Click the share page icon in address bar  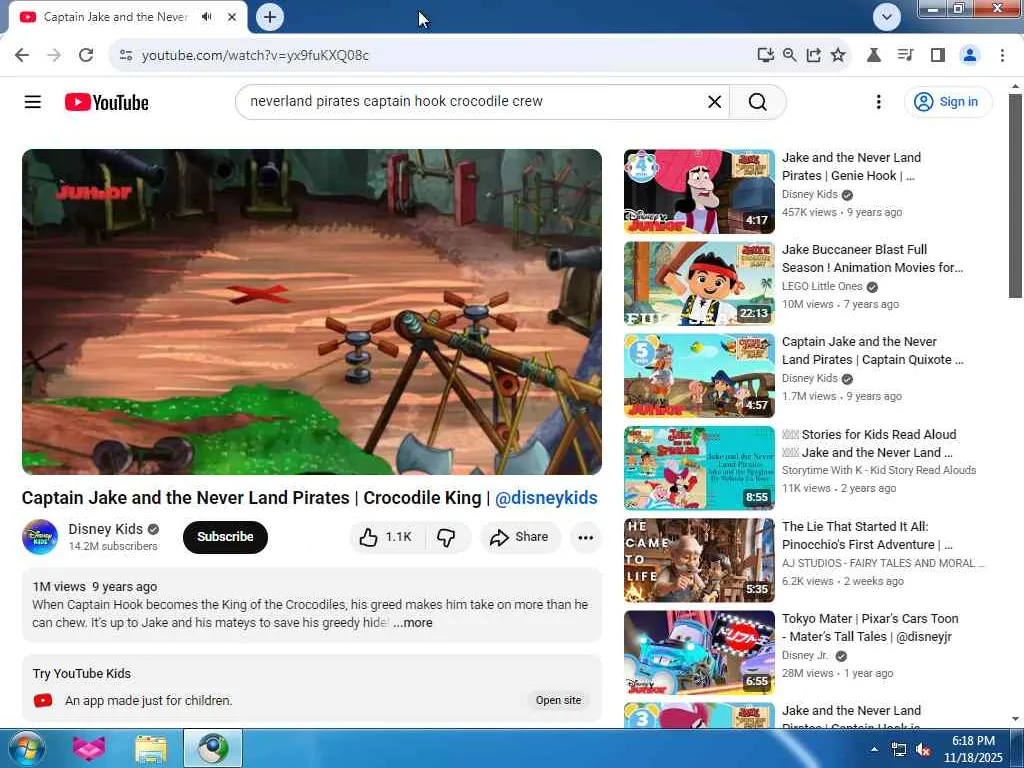pyautogui.click(x=814, y=55)
